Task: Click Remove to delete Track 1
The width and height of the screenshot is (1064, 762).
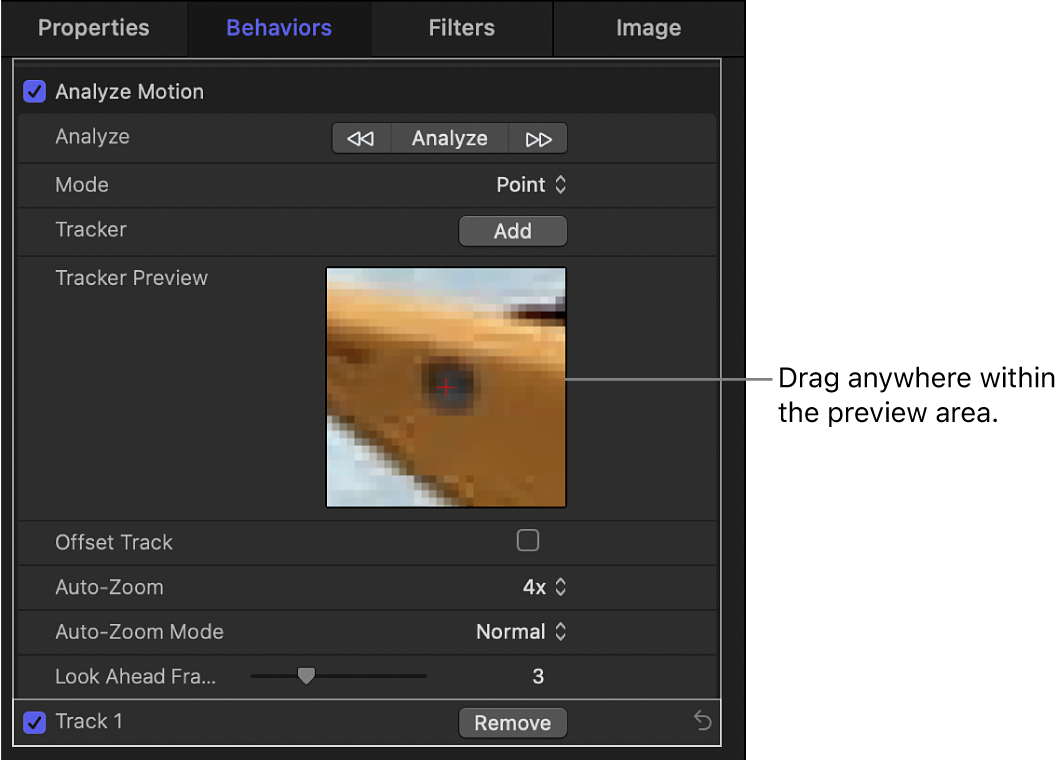Action: coord(512,722)
